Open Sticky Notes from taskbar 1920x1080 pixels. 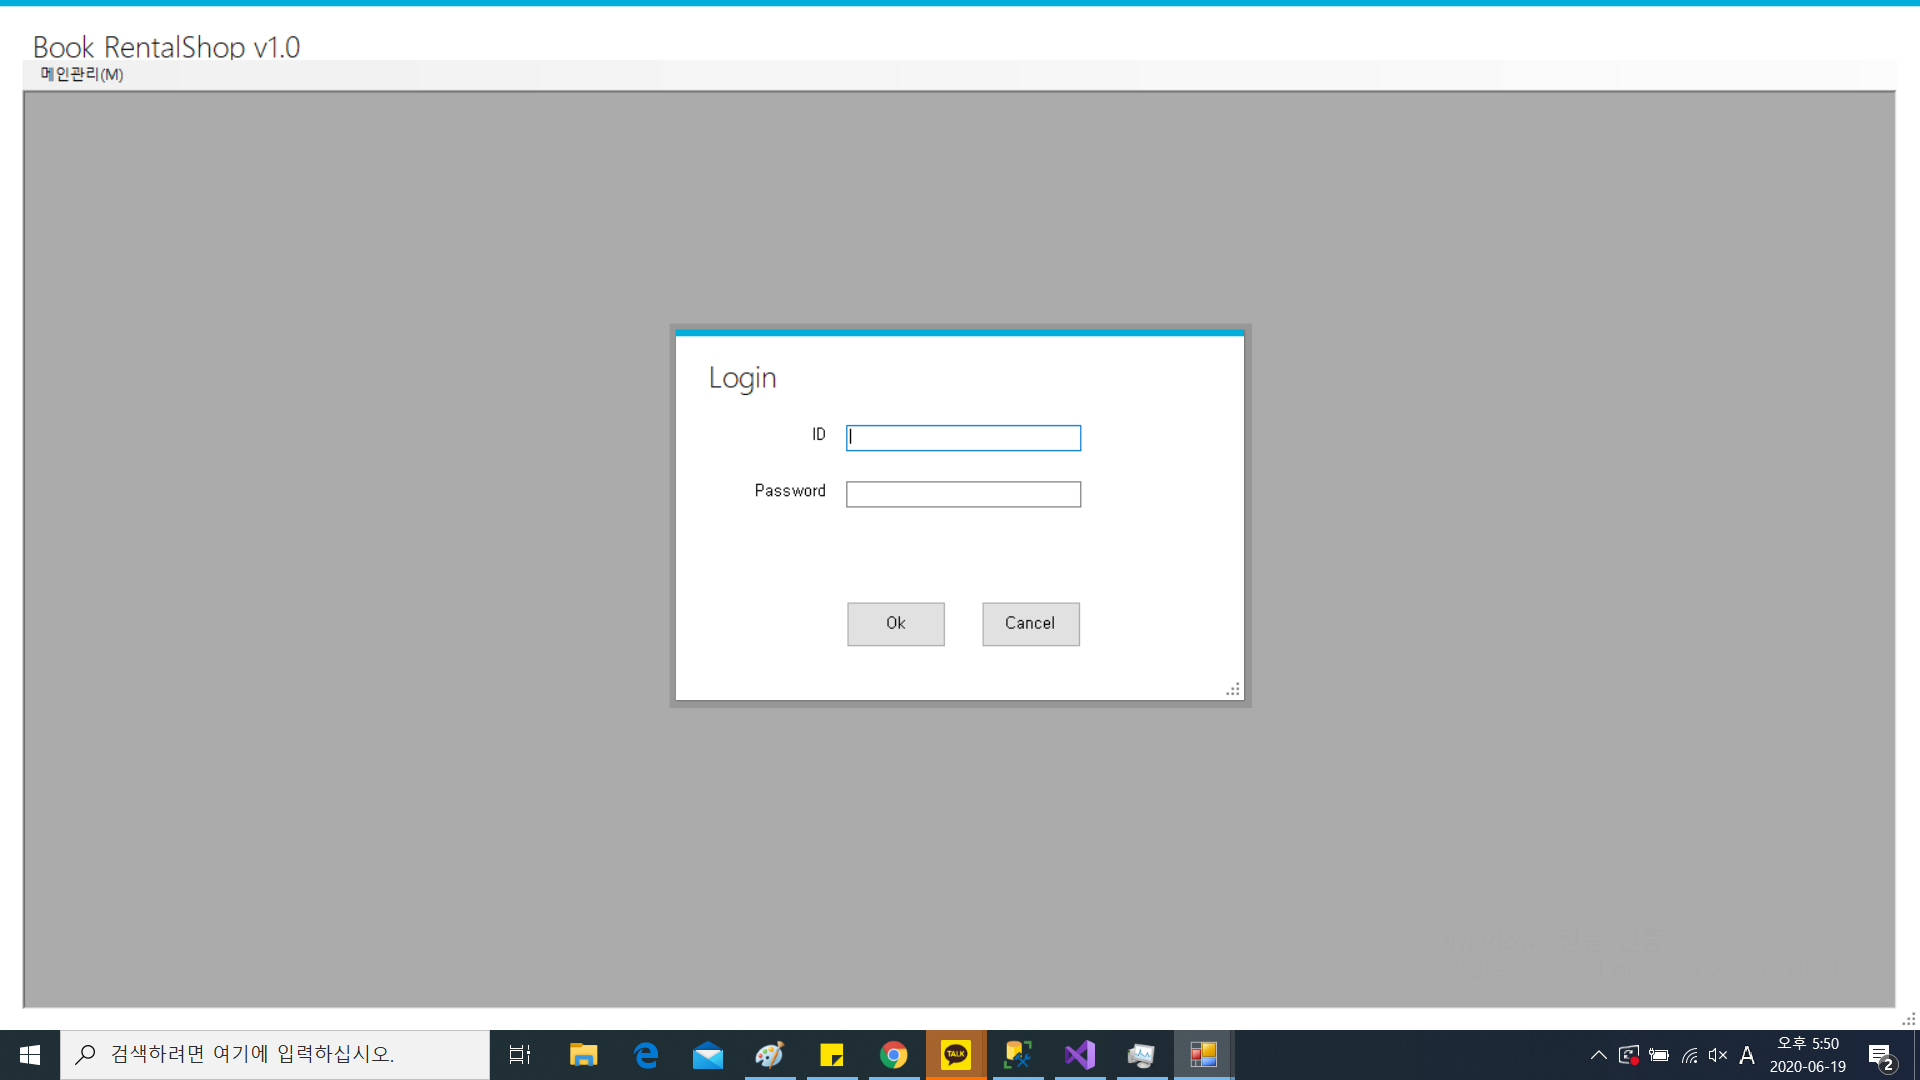click(832, 1055)
